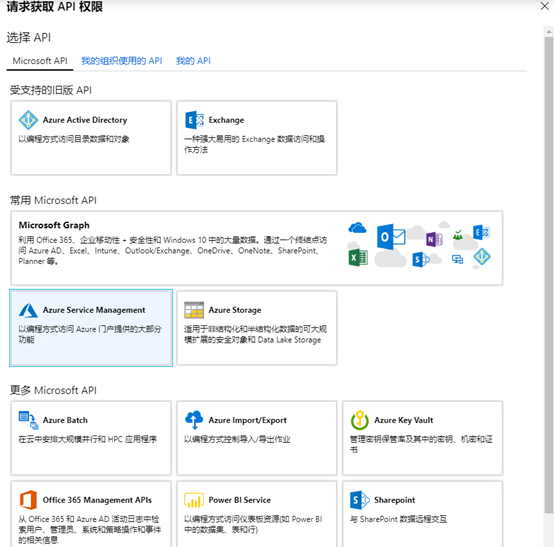
Task: Click the scrollbar up arrow
Action: (549, 32)
